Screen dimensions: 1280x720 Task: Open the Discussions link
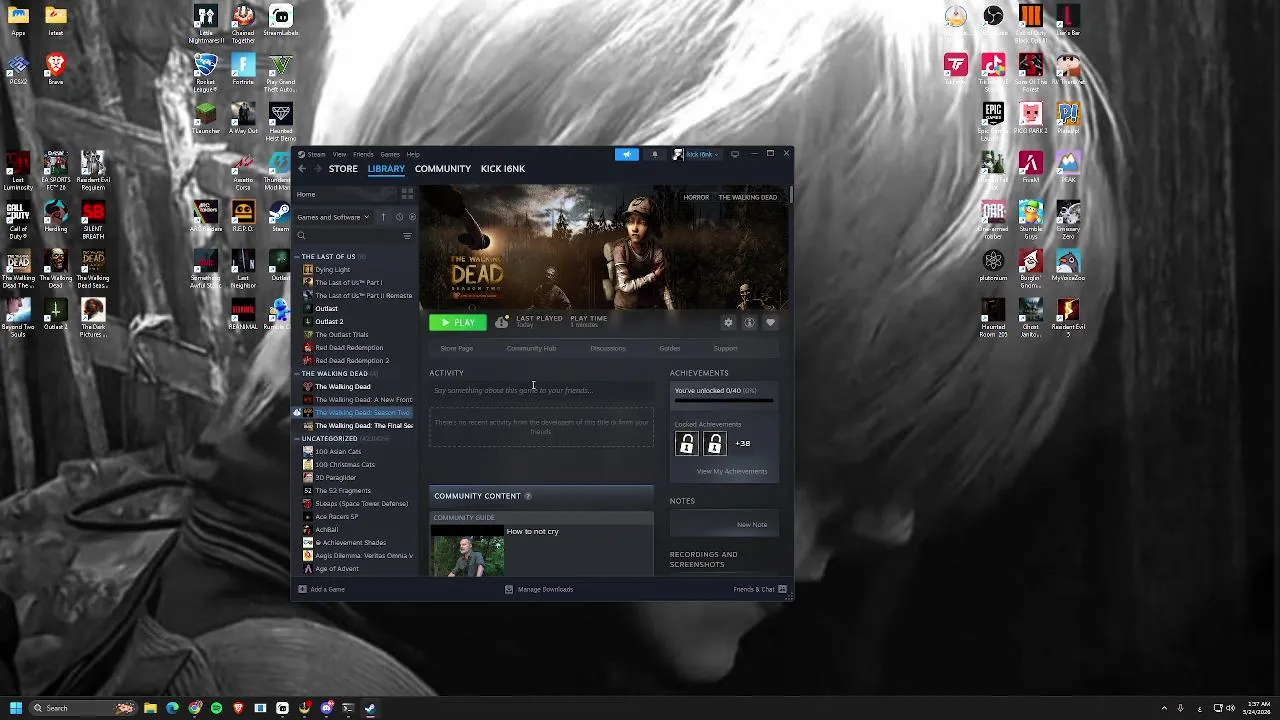(x=608, y=349)
